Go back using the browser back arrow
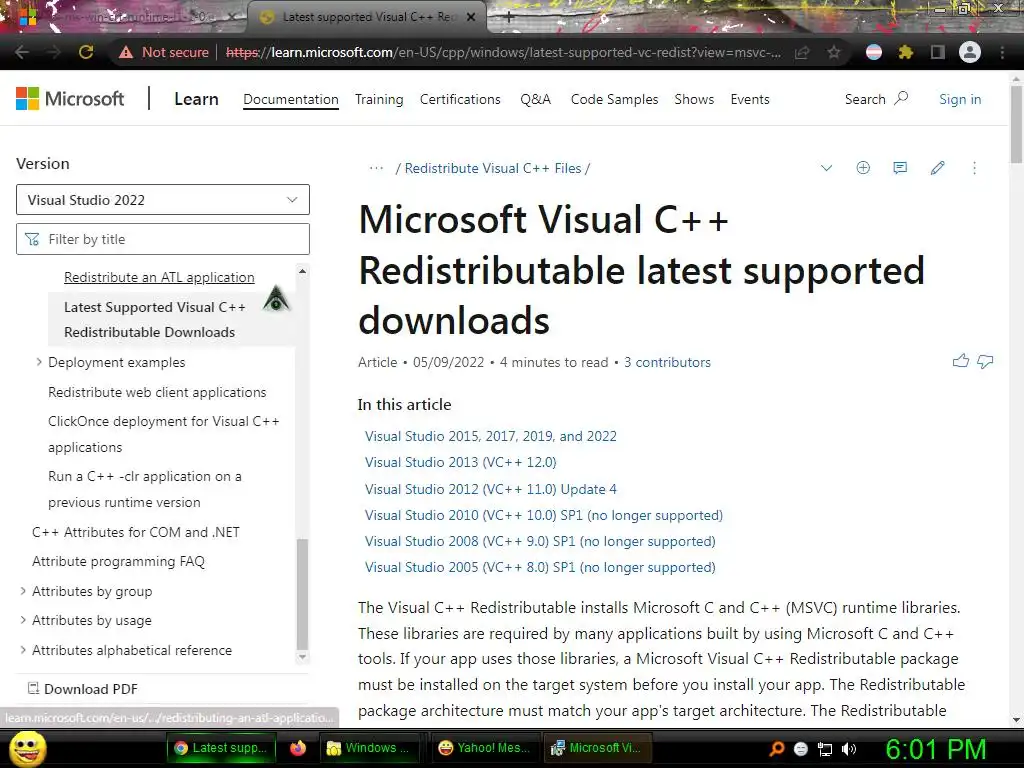 (x=22, y=52)
